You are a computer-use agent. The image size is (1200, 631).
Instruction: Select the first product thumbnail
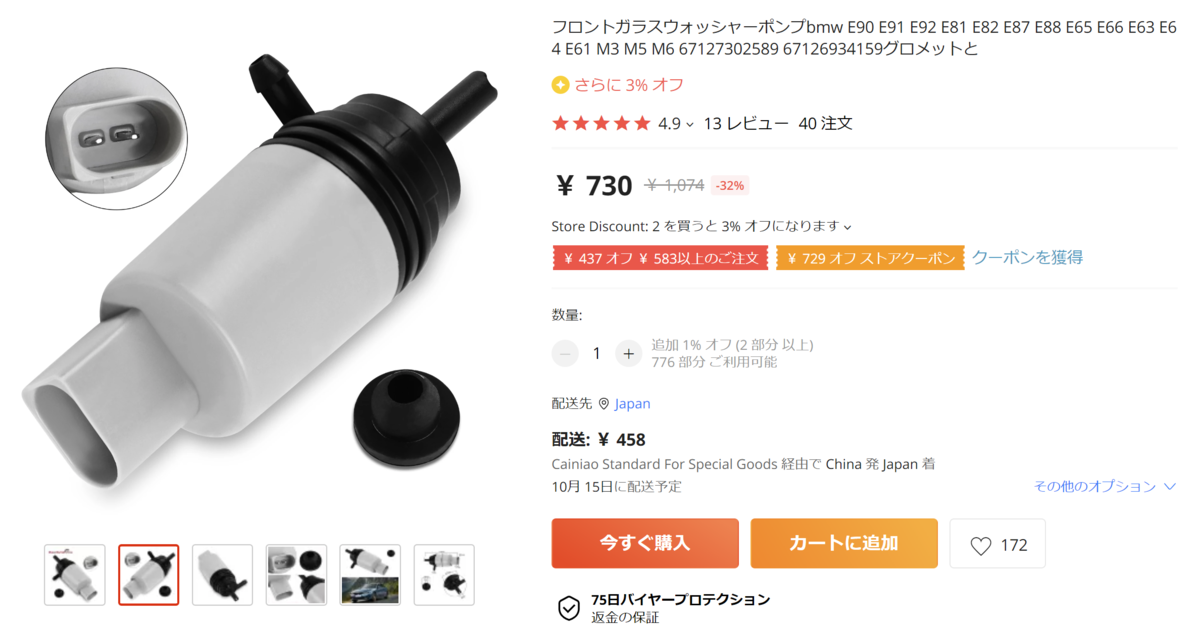point(75,575)
